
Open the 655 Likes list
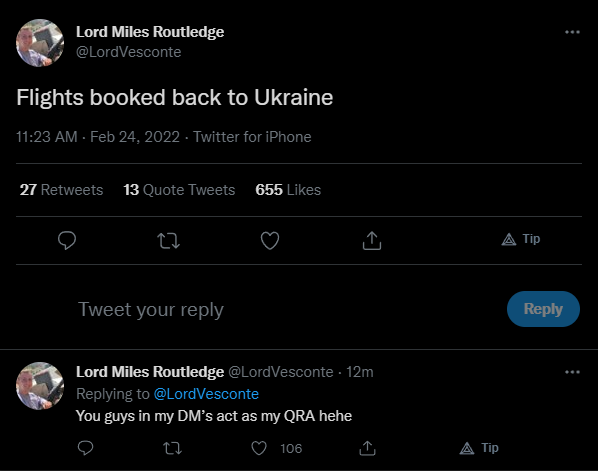click(288, 190)
